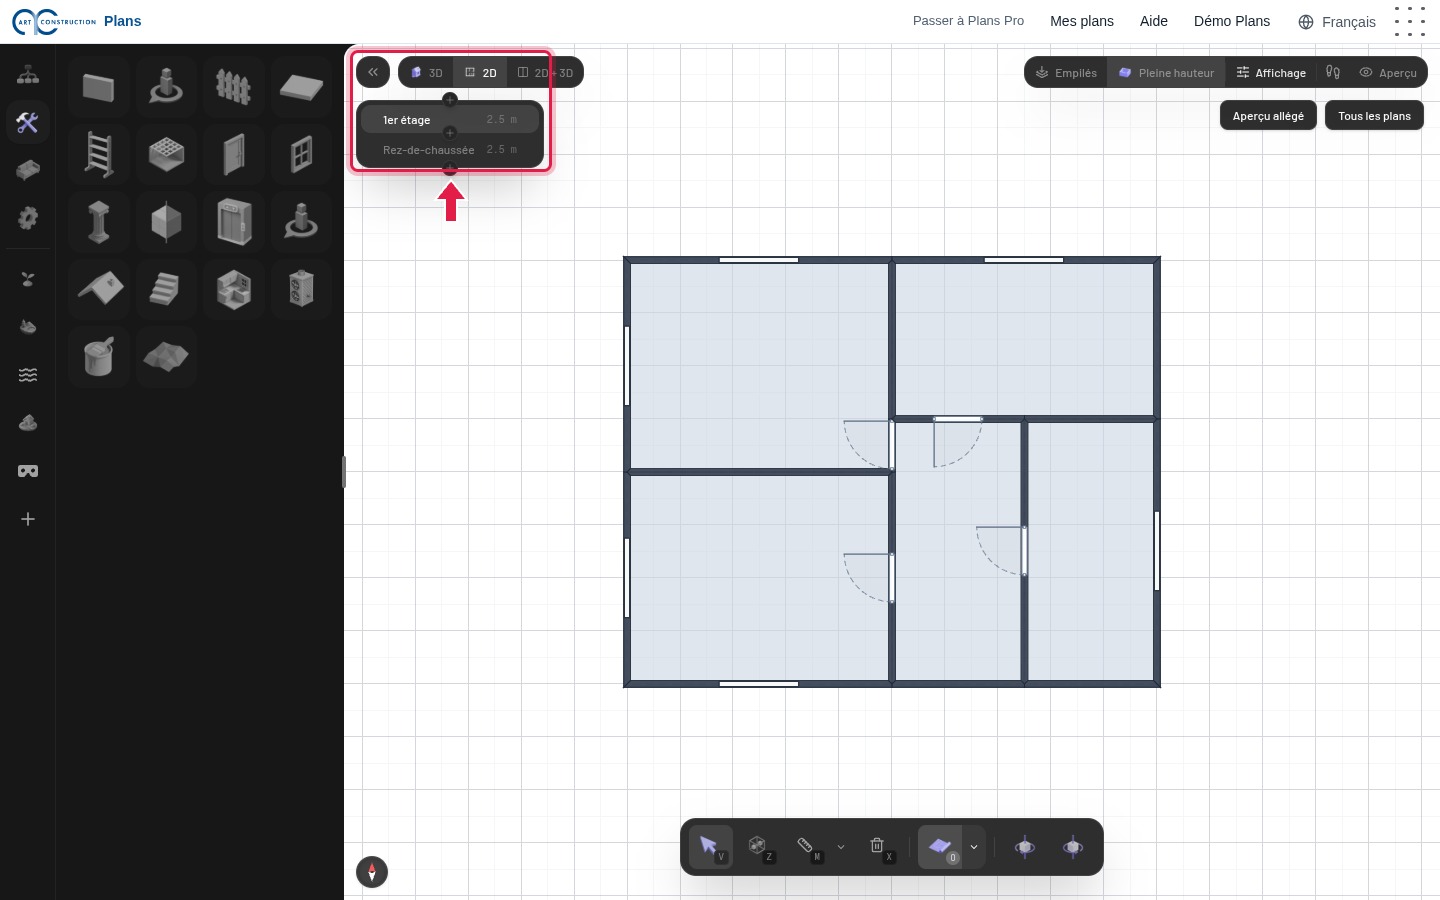Choose the door element icon

[233, 155]
